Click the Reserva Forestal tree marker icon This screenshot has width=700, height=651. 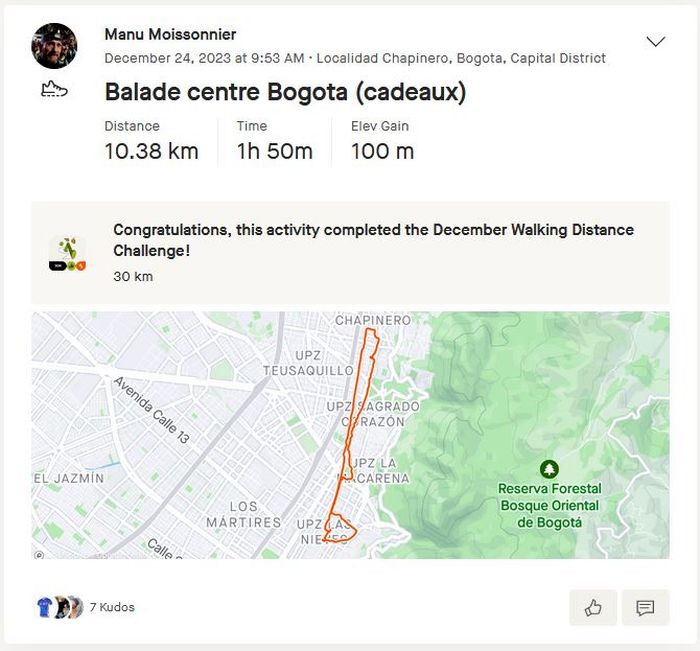pos(549,469)
